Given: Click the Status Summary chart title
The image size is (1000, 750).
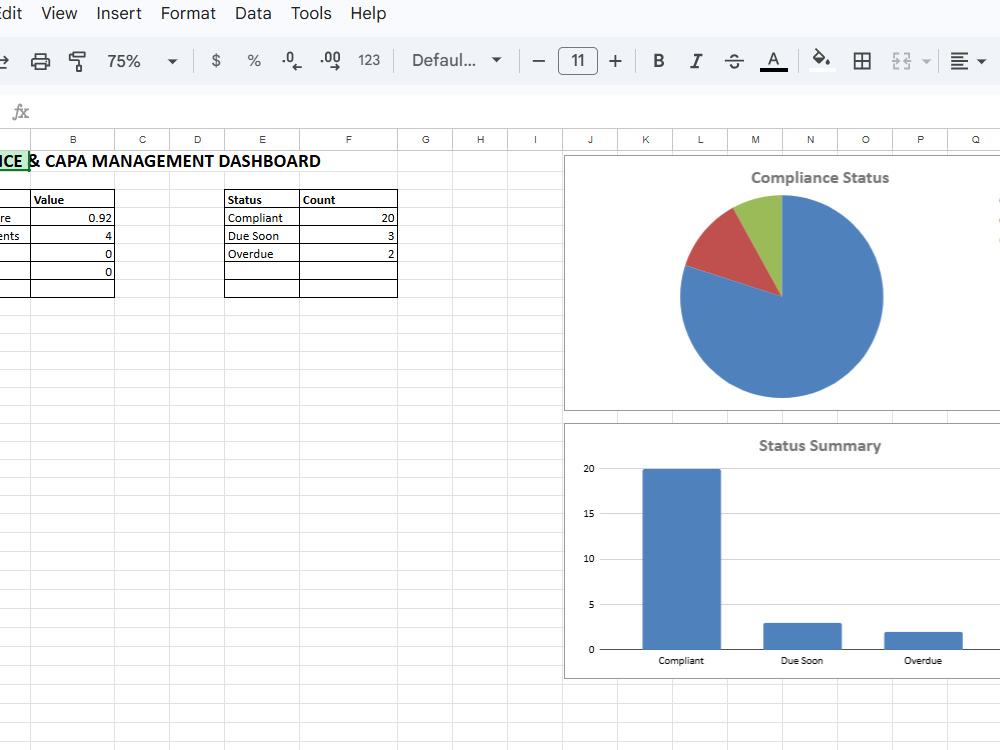Looking at the screenshot, I should point(820,446).
